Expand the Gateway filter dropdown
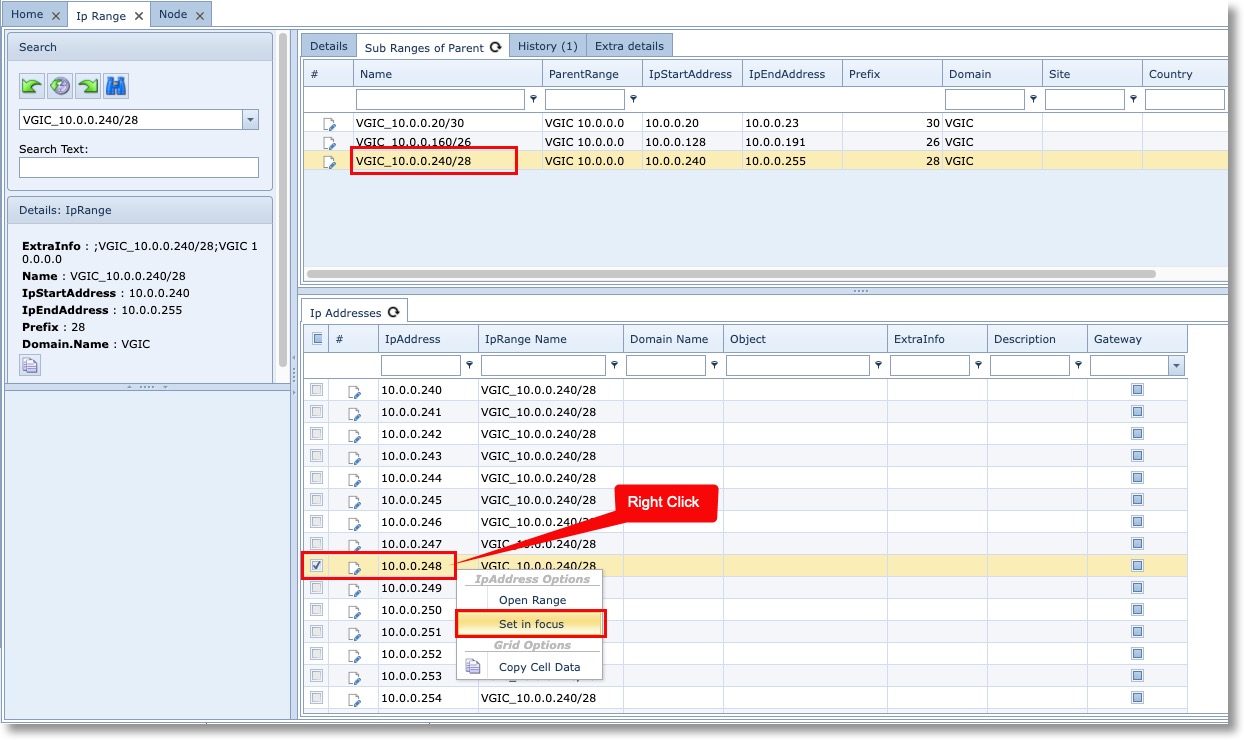 1176,366
